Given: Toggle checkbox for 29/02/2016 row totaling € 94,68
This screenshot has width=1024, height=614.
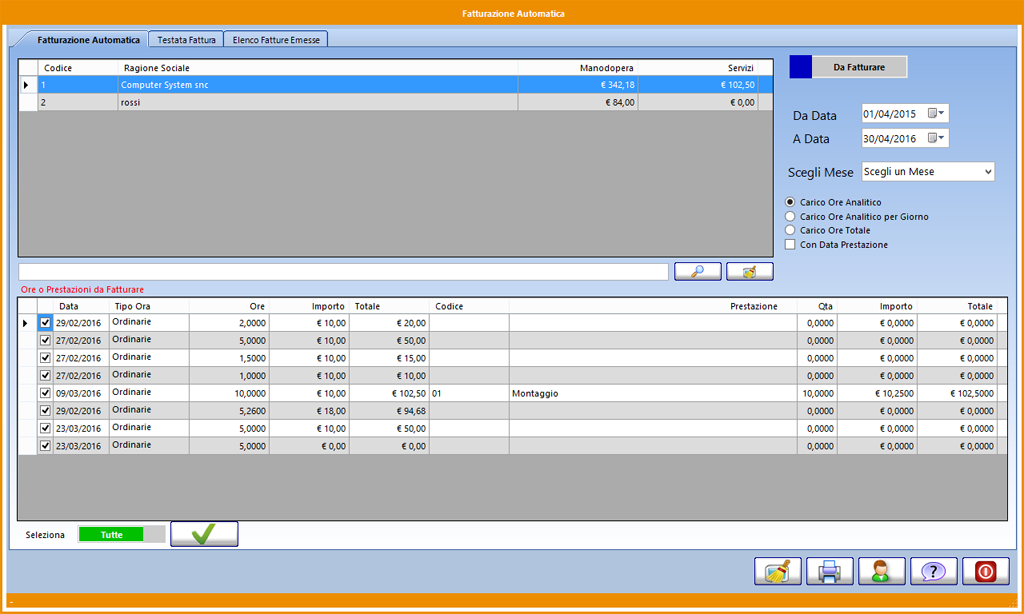Looking at the screenshot, I should 45,411.
